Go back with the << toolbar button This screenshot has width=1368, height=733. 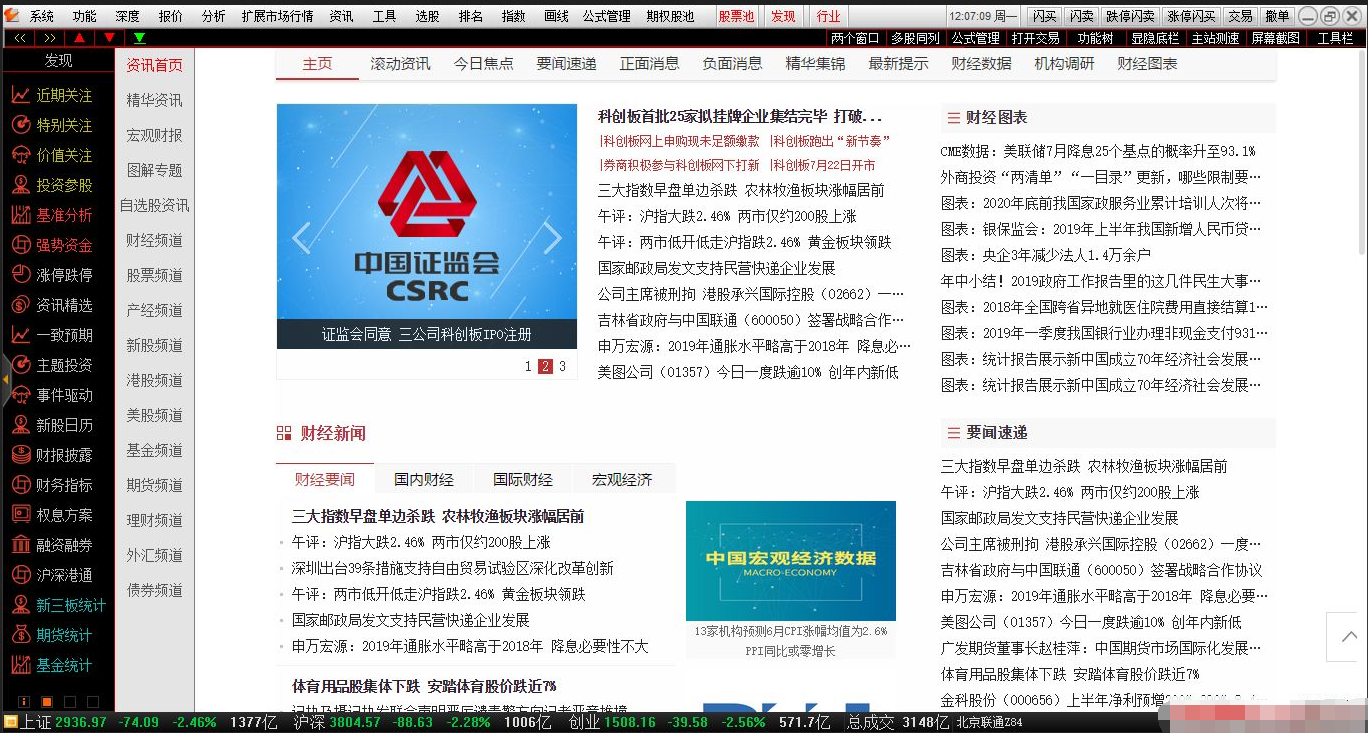20,38
